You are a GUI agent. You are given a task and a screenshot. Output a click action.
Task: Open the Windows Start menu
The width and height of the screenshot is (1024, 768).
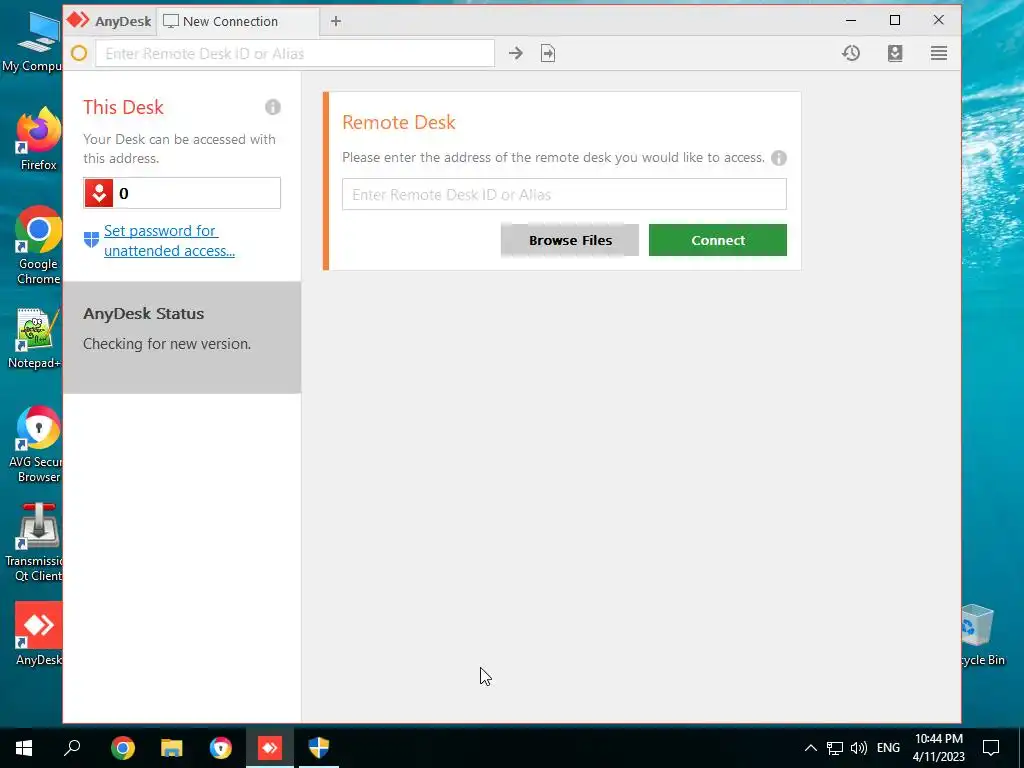click(24, 748)
